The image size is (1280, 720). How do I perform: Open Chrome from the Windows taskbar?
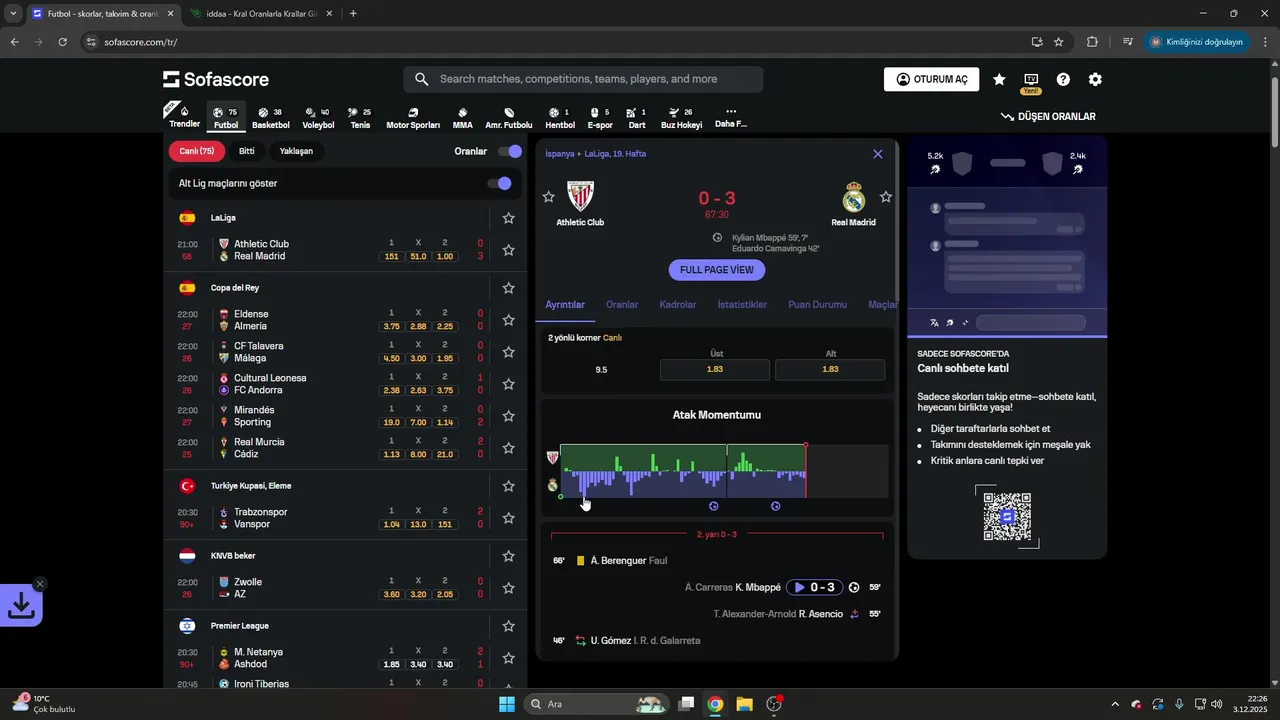pos(714,704)
